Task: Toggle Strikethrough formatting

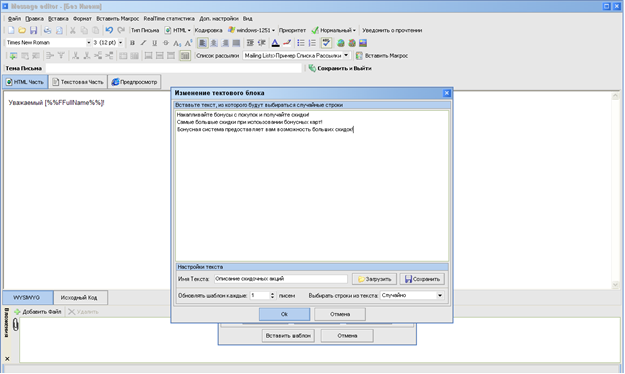Action: 166,43
